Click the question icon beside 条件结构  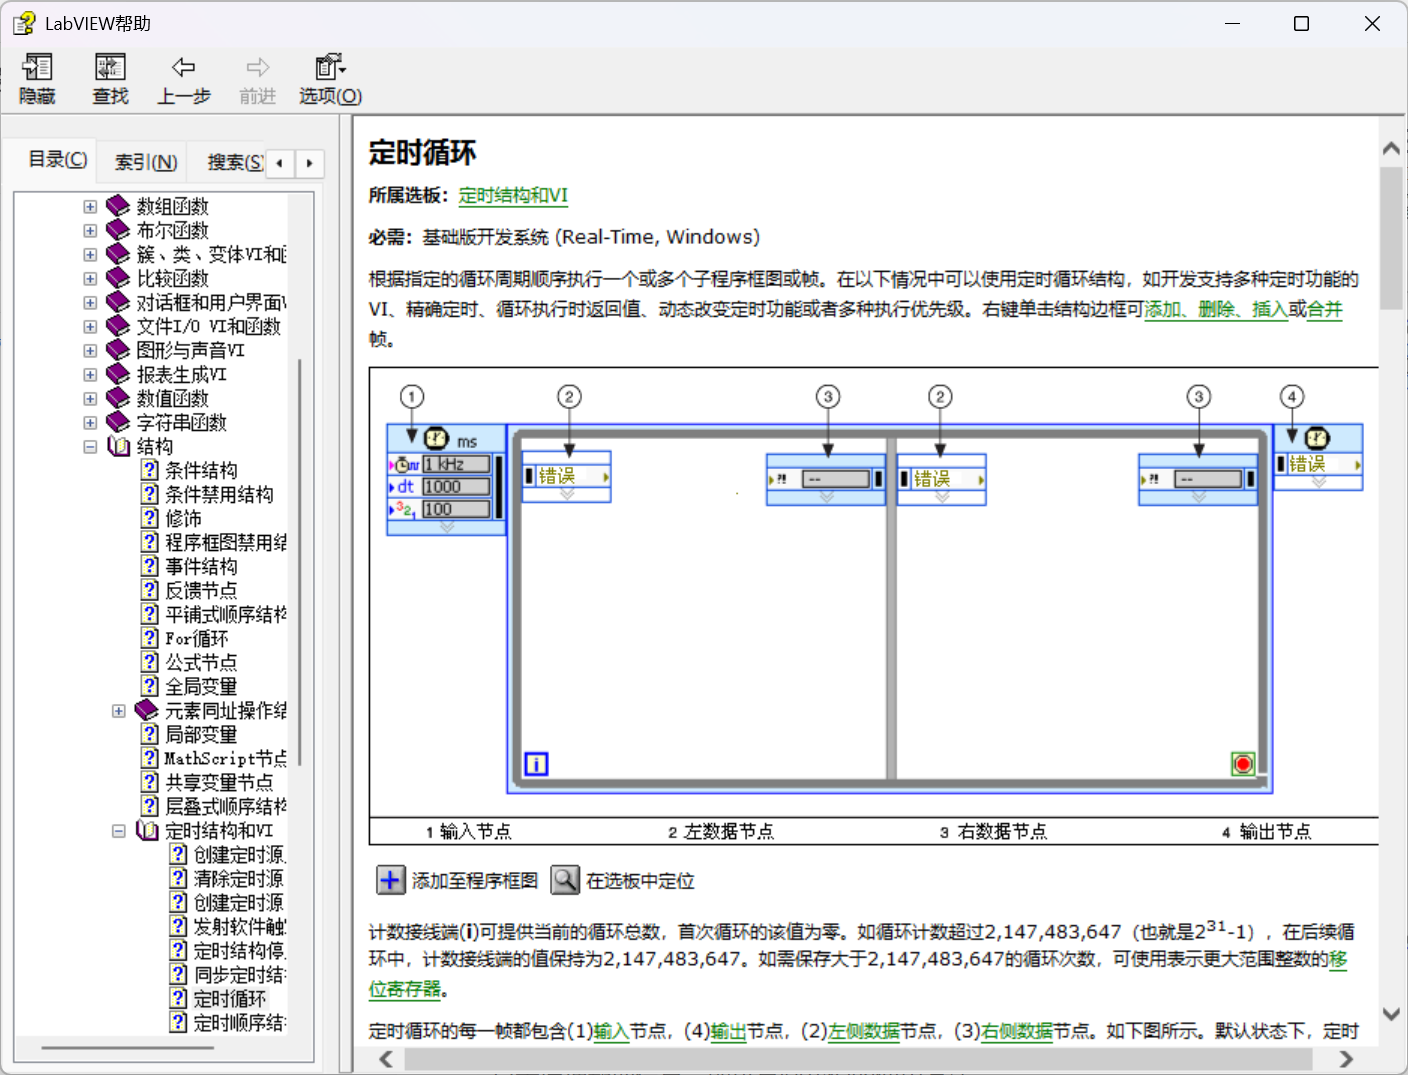point(150,470)
